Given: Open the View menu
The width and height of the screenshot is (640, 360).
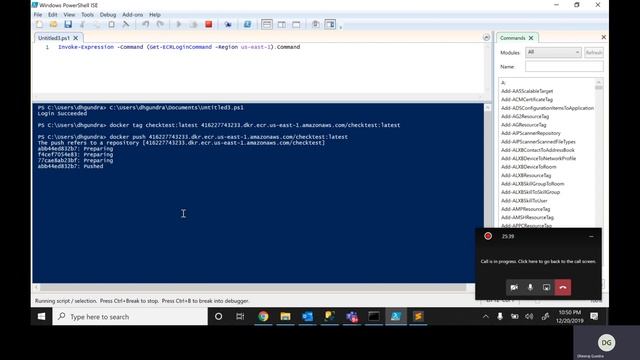Looking at the screenshot, I should click(69, 15).
